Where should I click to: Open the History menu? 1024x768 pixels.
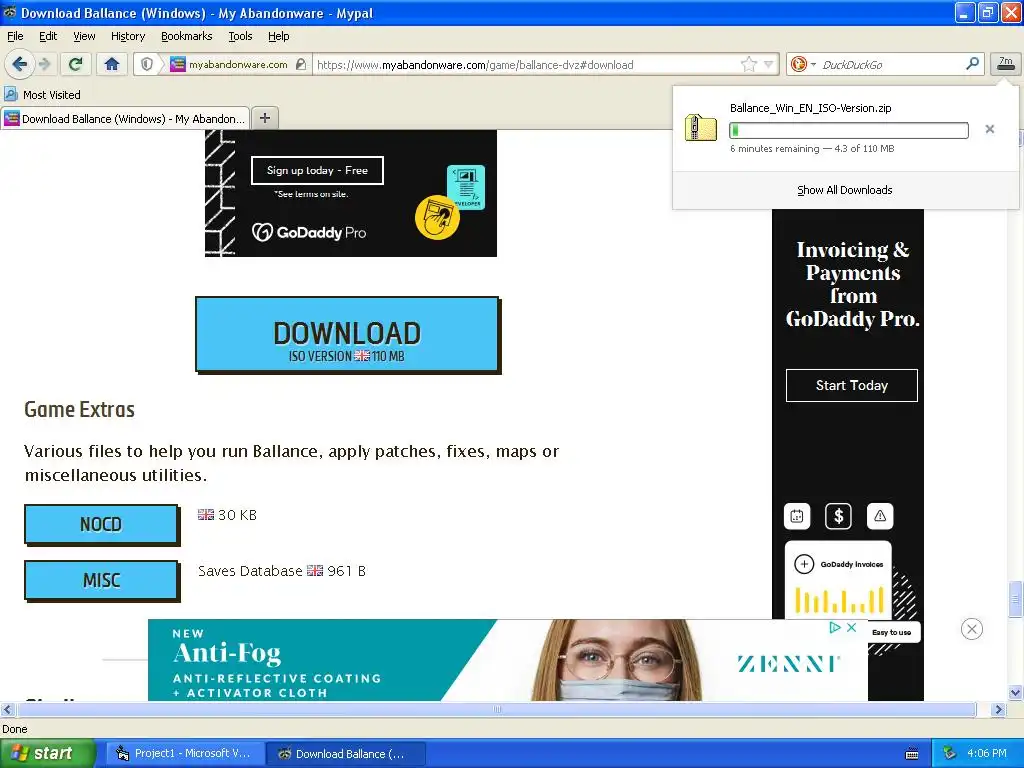click(x=128, y=36)
